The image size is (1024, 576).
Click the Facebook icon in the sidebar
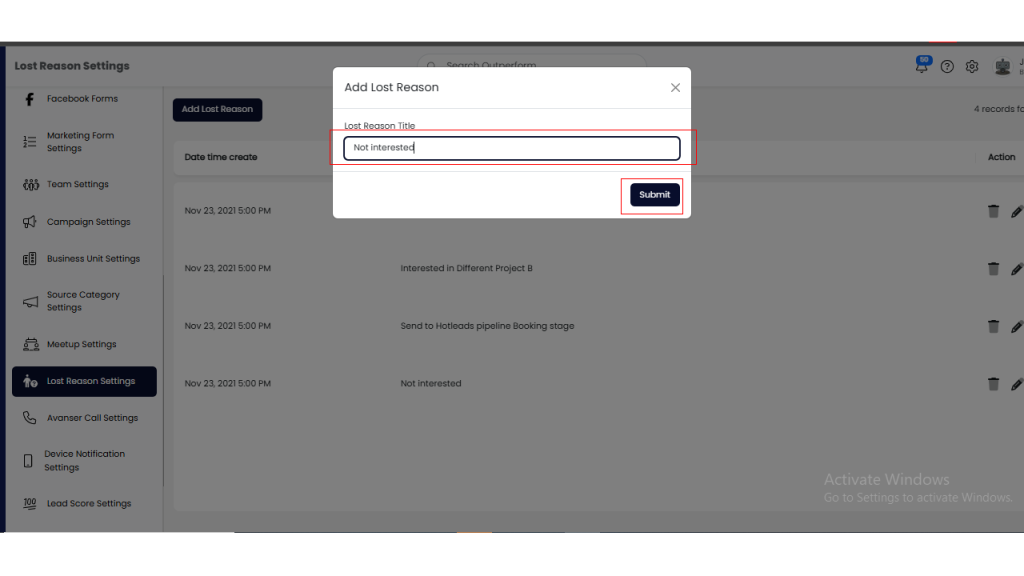(x=29, y=99)
